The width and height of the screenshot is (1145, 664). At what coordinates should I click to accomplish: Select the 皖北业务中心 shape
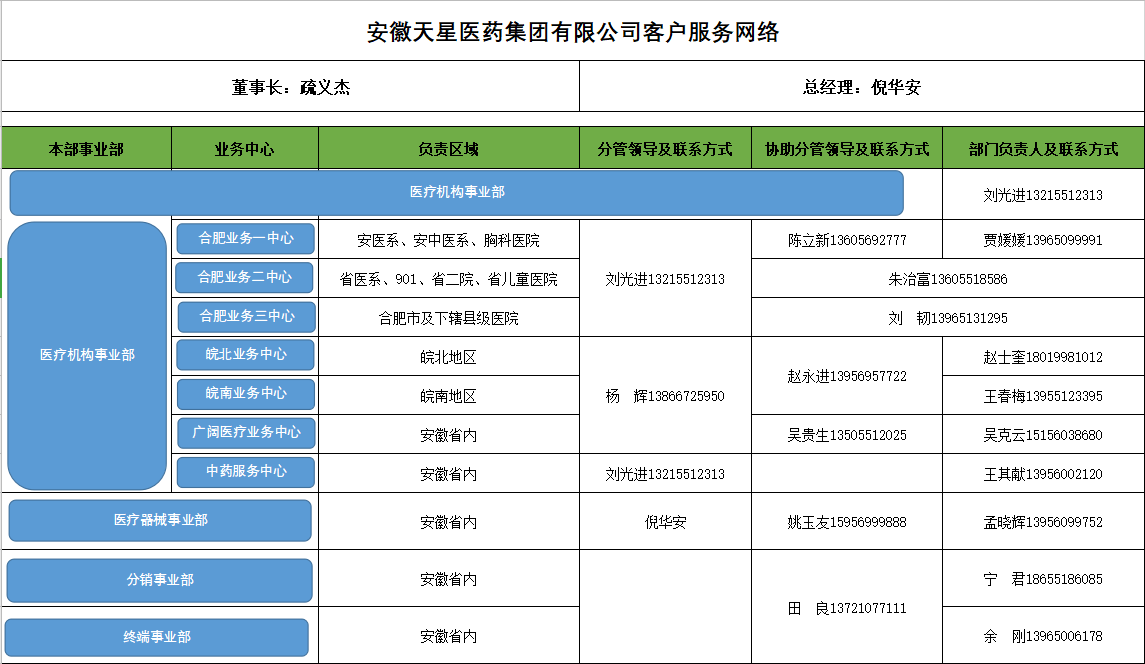point(246,354)
